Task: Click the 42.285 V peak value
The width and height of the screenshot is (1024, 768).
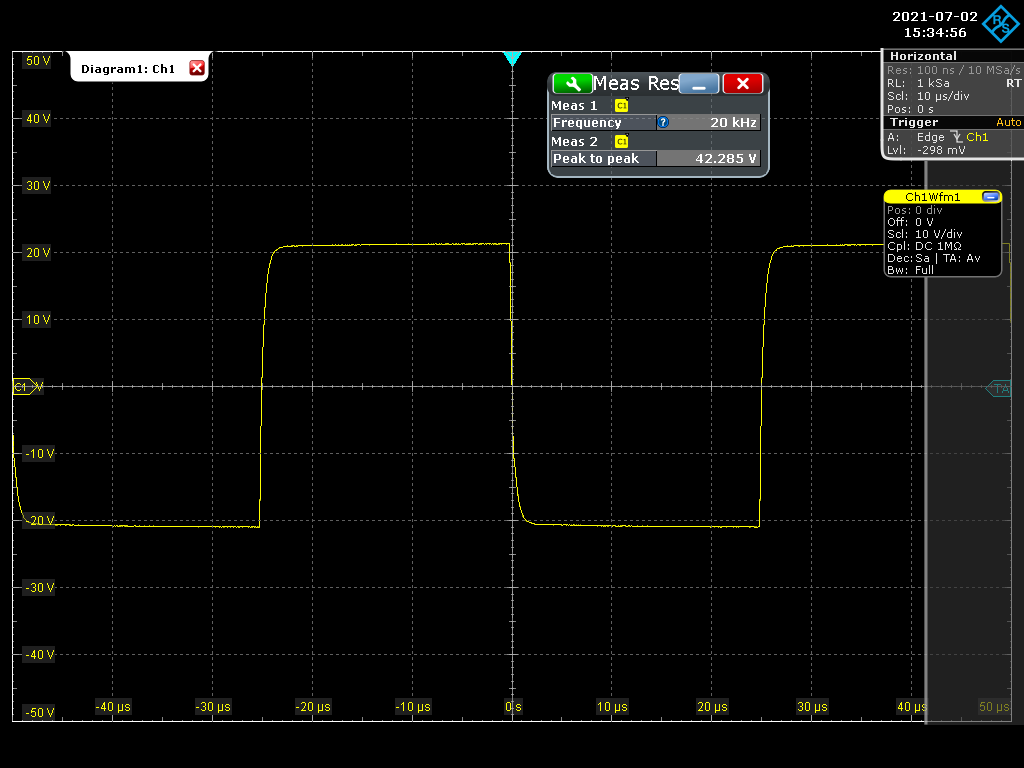Action: [x=726, y=158]
